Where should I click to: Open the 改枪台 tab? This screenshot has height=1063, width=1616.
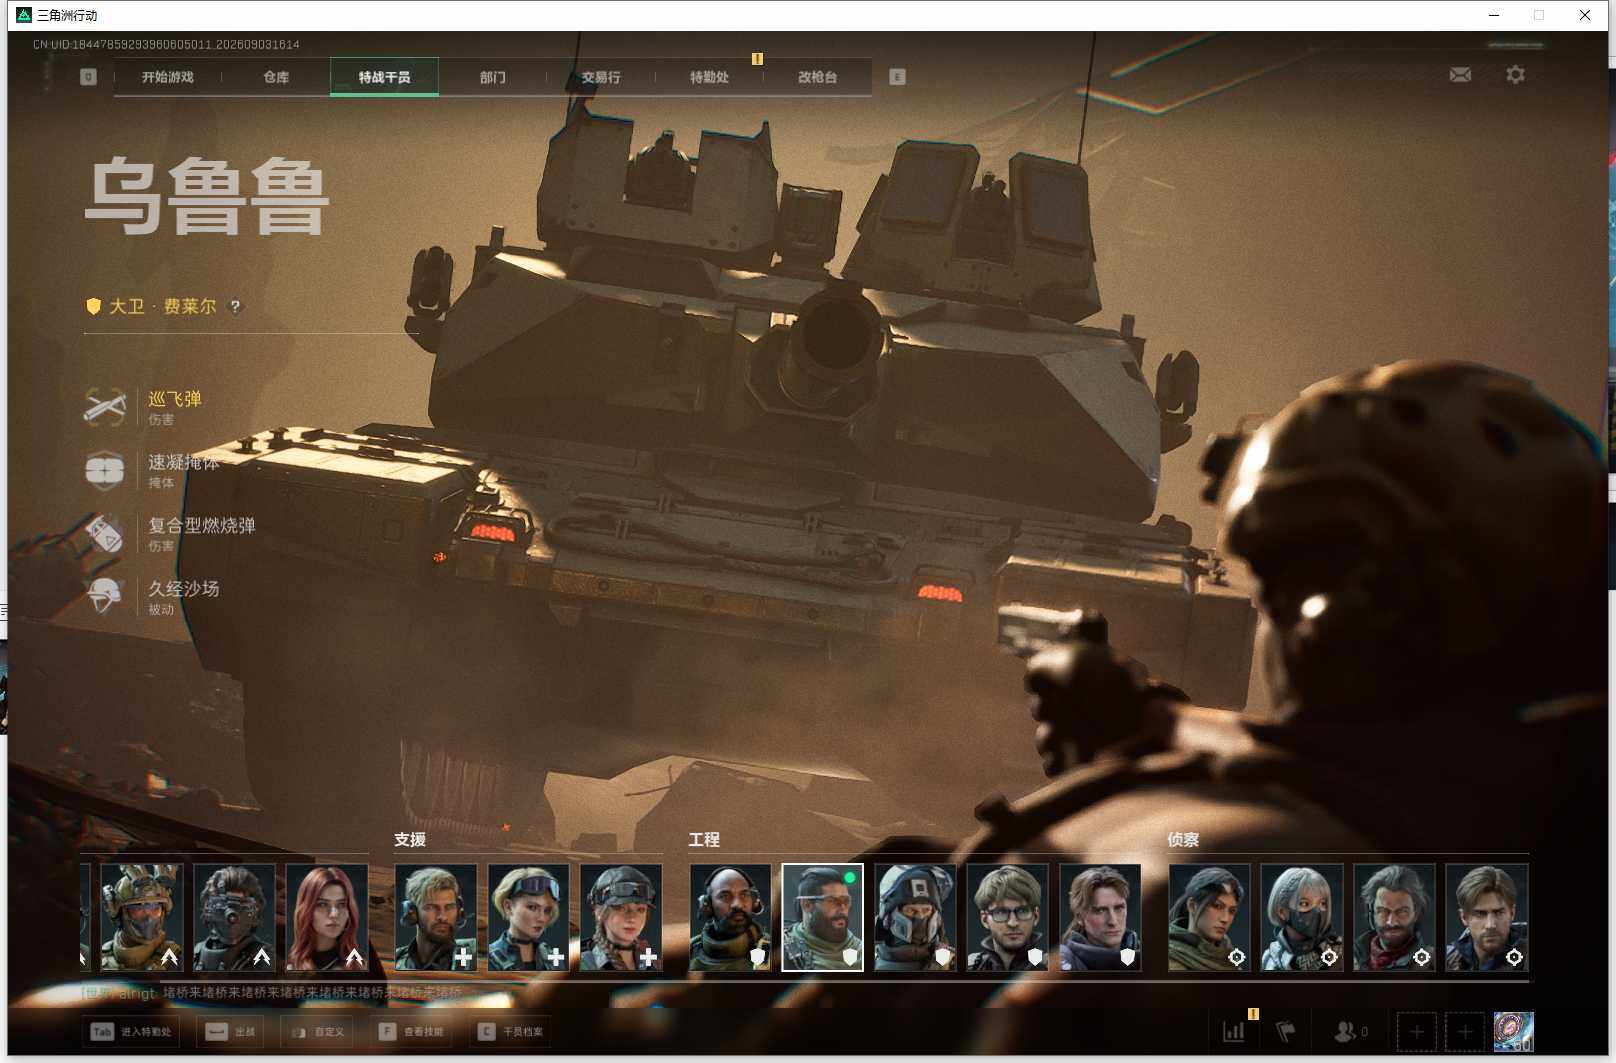817,77
